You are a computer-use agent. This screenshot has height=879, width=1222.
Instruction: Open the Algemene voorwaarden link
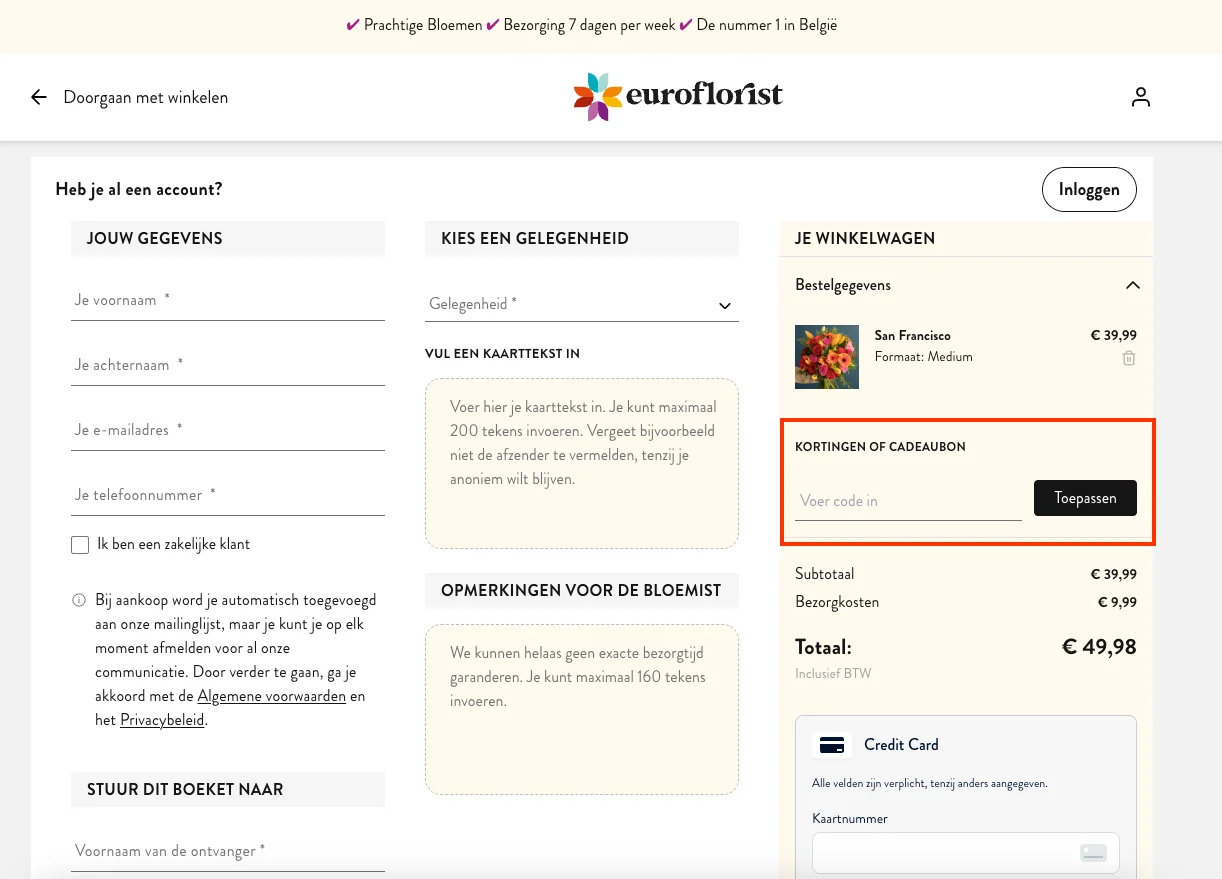coord(271,695)
